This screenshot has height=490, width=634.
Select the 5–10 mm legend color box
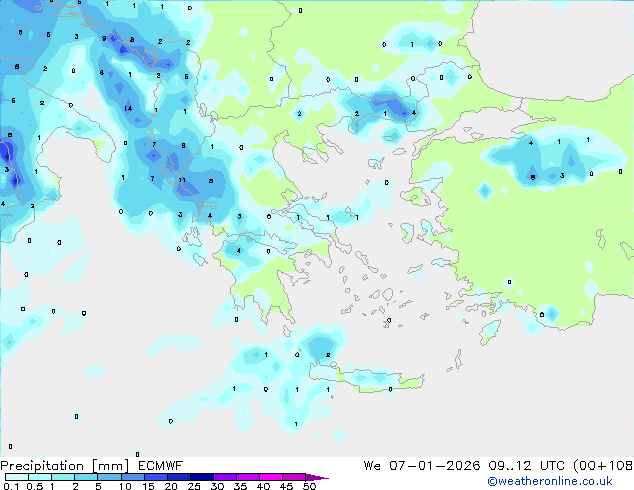click(x=110, y=477)
